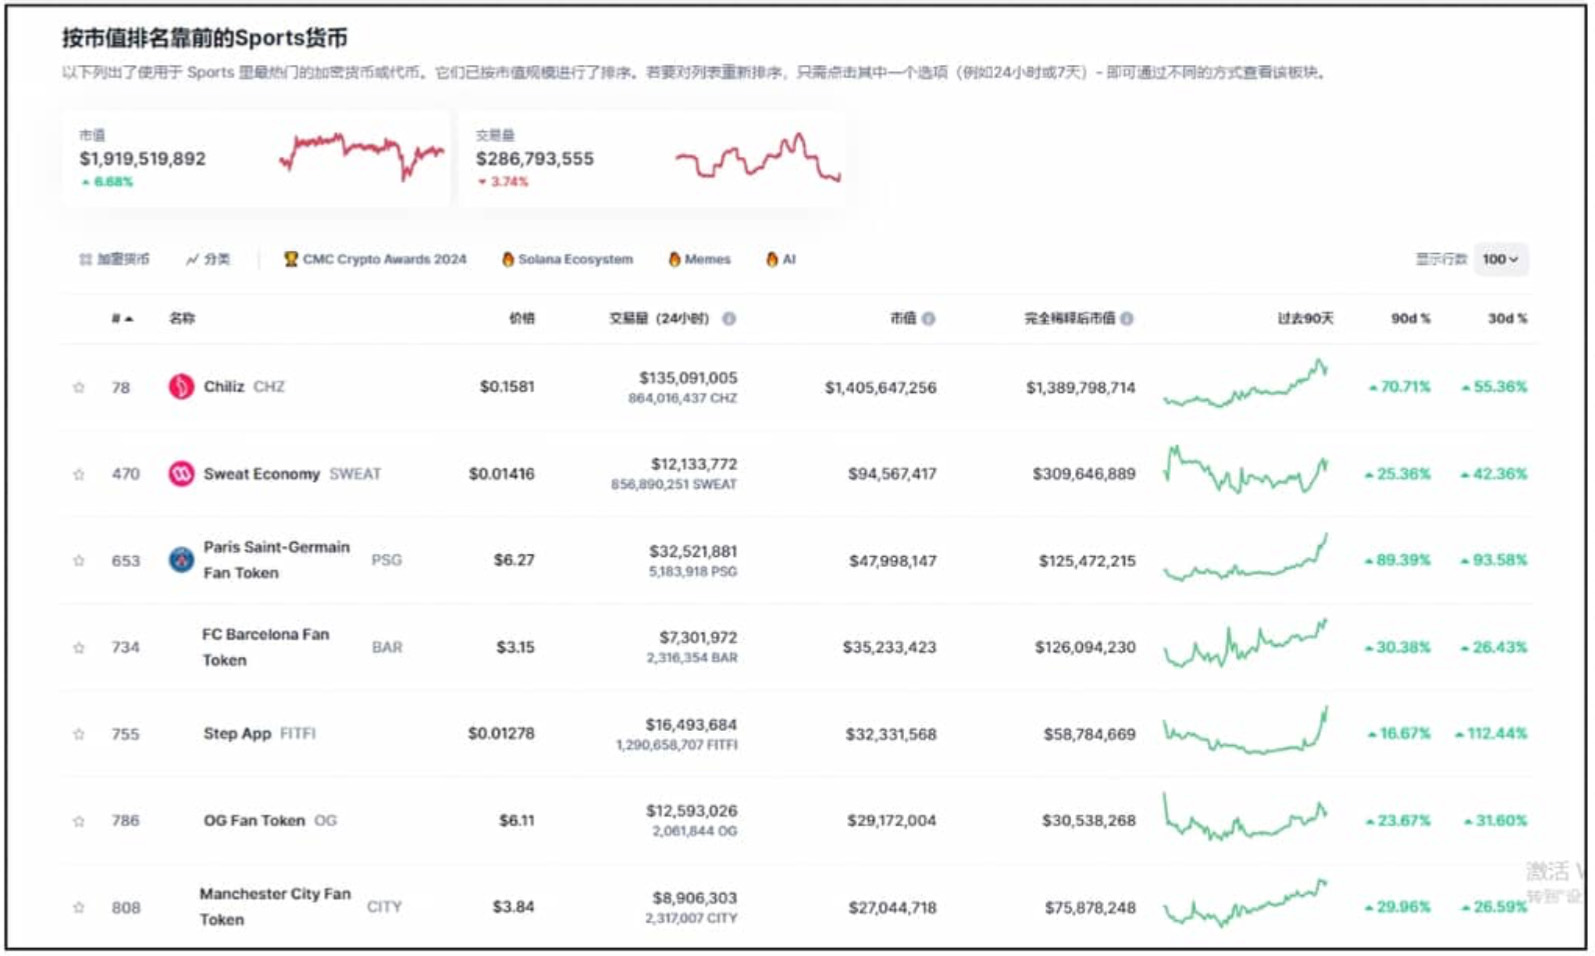Open Sweat Economy coin page
The image size is (1595, 956).
tap(261, 474)
